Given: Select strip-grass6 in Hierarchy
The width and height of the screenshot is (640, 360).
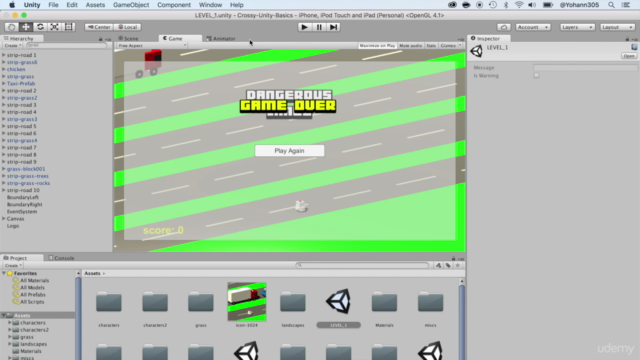Looking at the screenshot, I should (22, 62).
